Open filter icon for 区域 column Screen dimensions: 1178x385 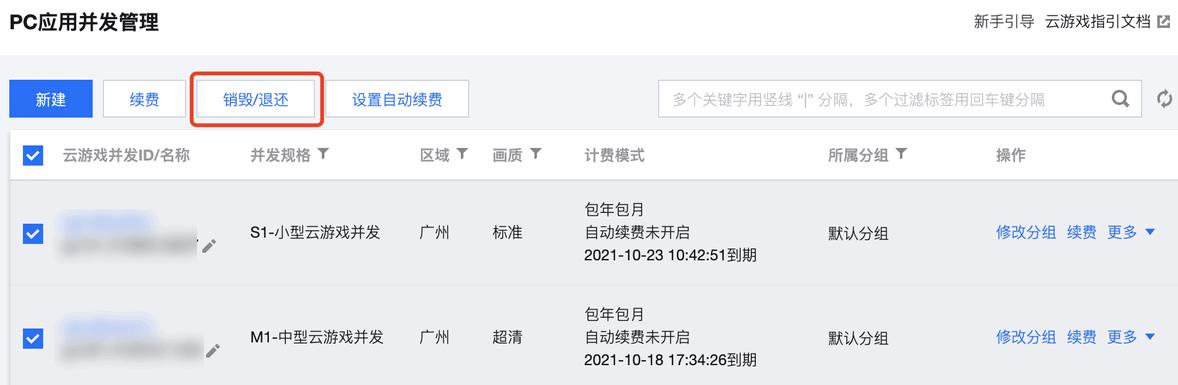(462, 154)
